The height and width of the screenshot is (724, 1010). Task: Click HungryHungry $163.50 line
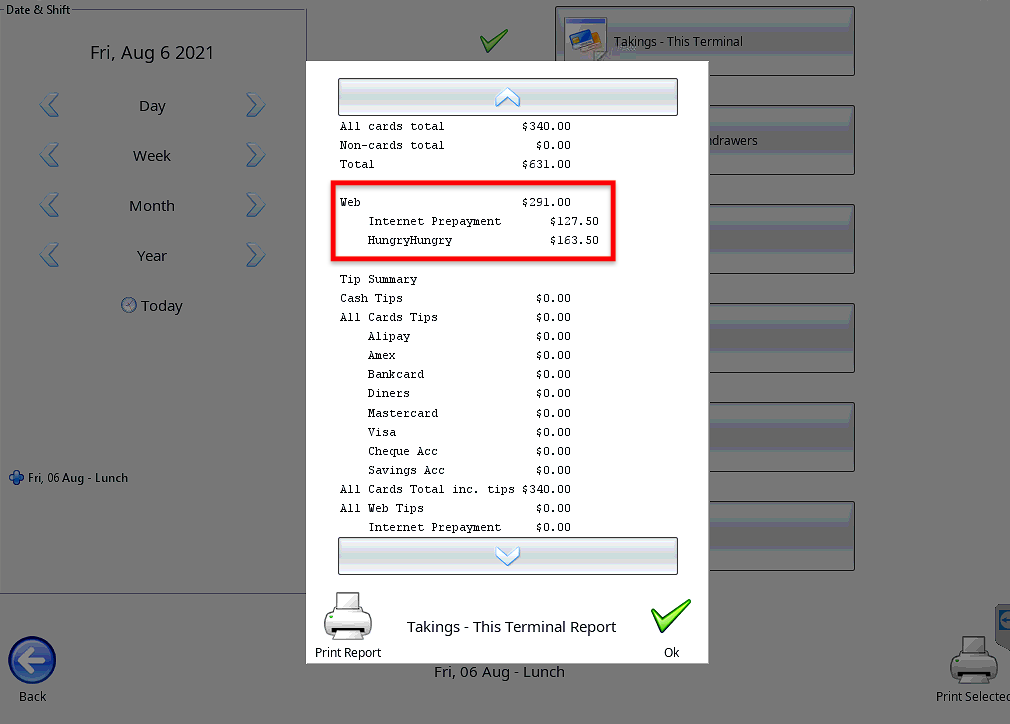pos(483,240)
